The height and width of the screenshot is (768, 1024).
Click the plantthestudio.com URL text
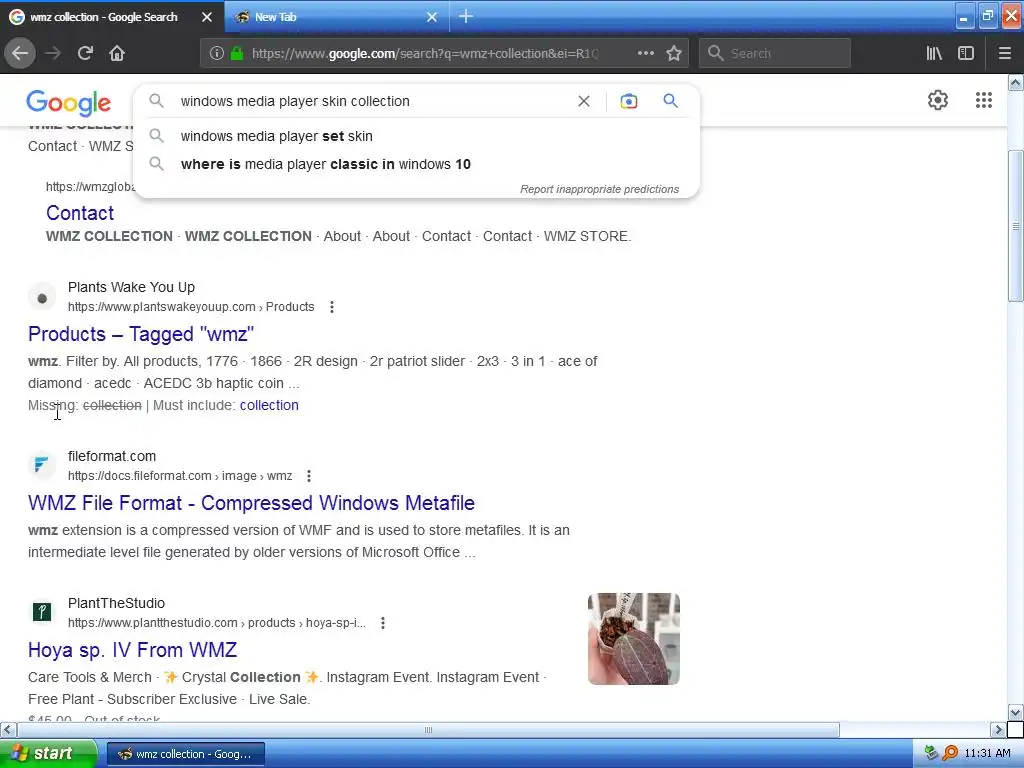click(x=217, y=623)
